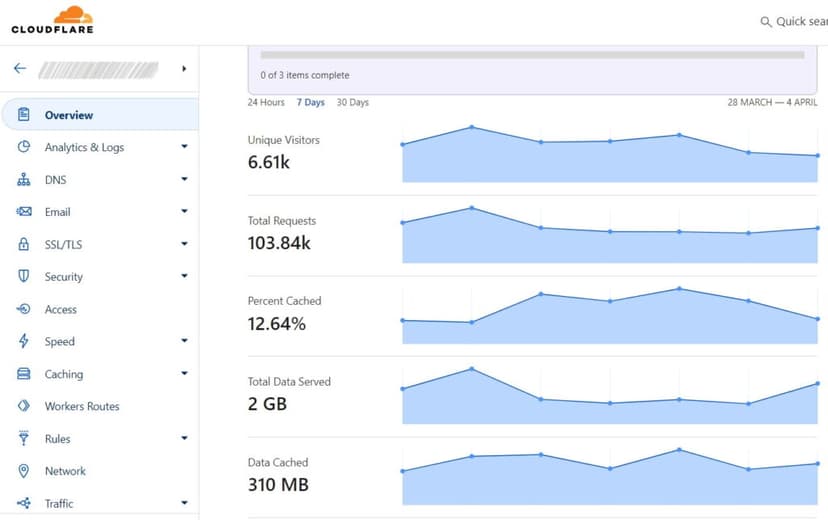Click the DNS network tree icon
The image size is (828, 520).
pos(24,180)
